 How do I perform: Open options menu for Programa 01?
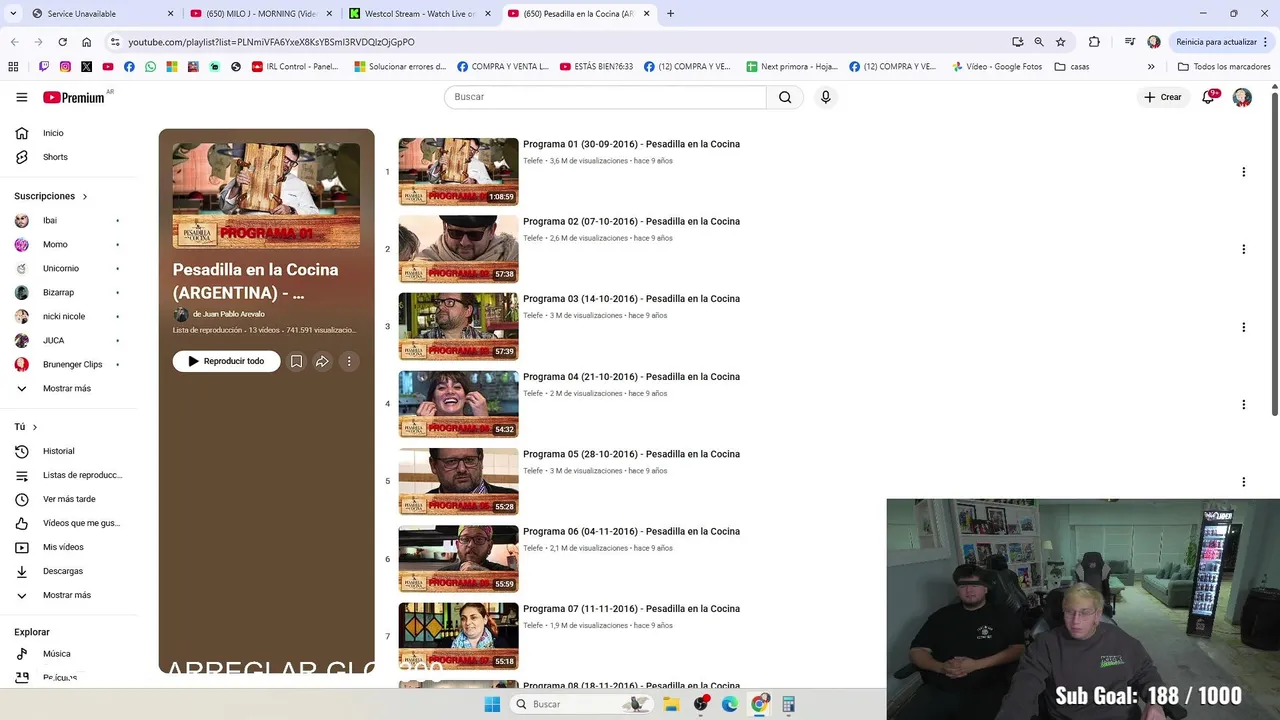point(1243,172)
